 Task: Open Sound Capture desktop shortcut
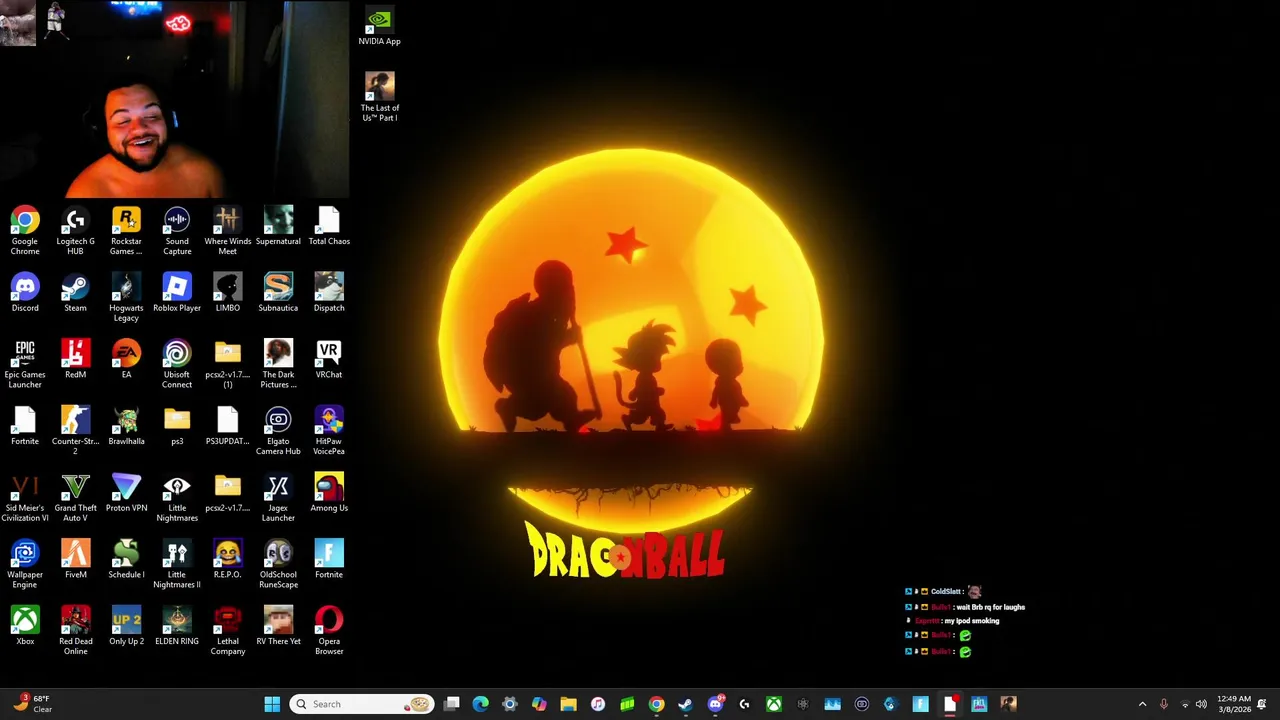click(177, 230)
